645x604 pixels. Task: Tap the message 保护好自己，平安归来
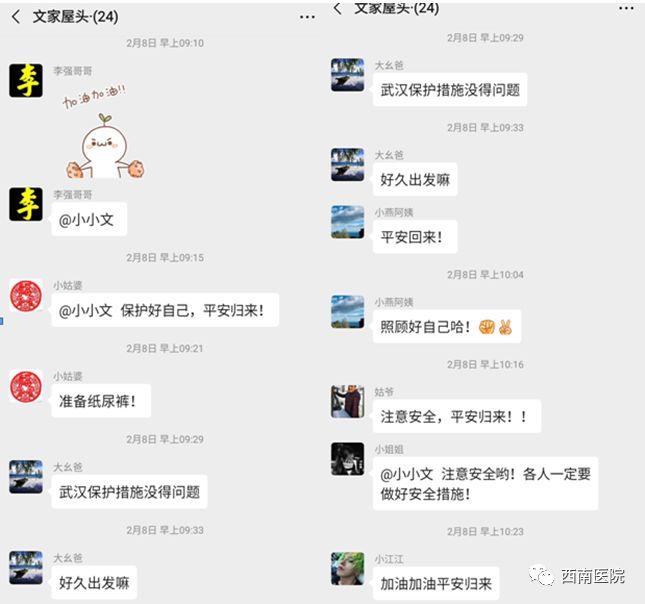pos(165,310)
